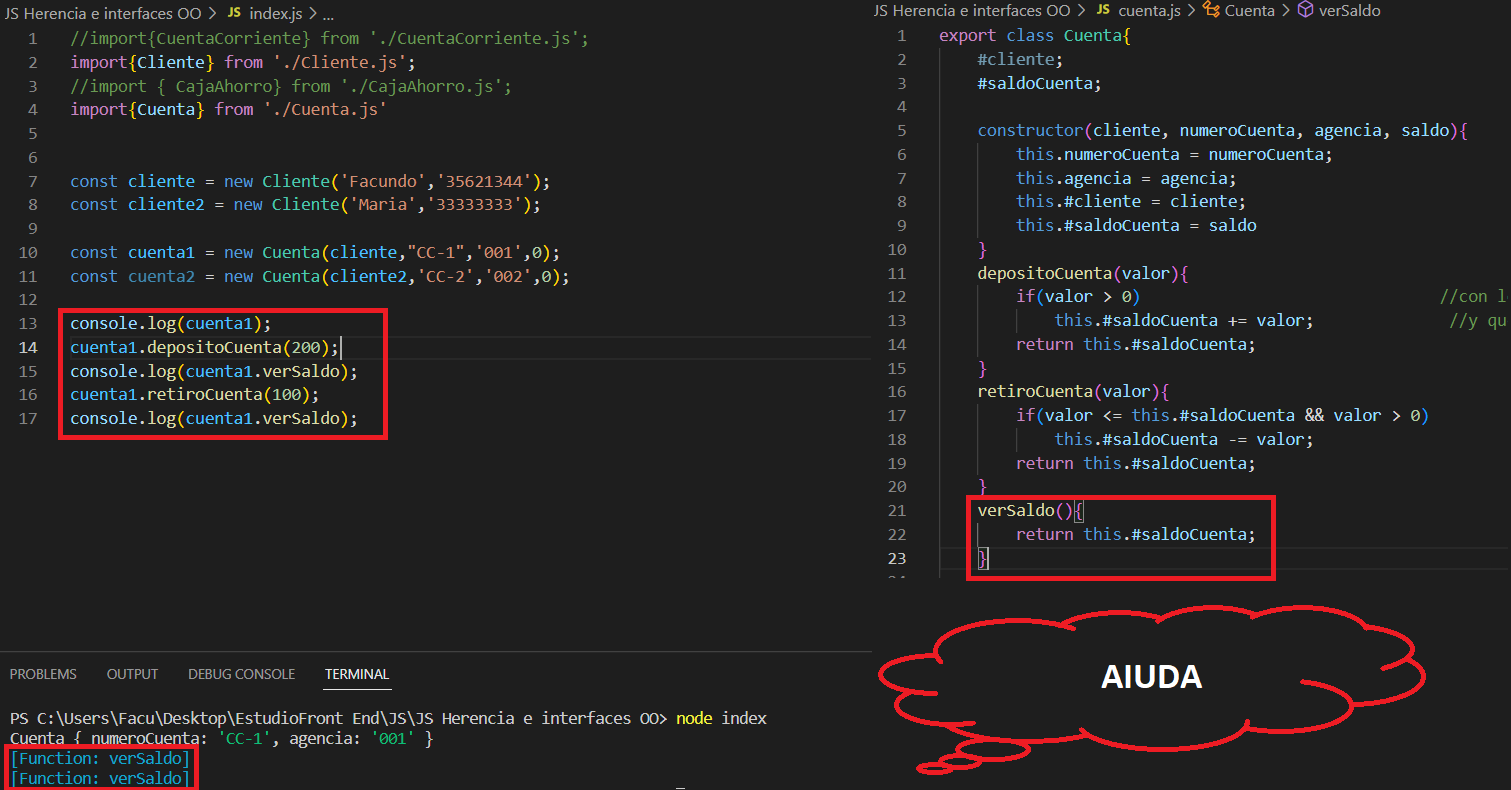Open the cuenta.js breadcrumb segment

[1150, 10]
